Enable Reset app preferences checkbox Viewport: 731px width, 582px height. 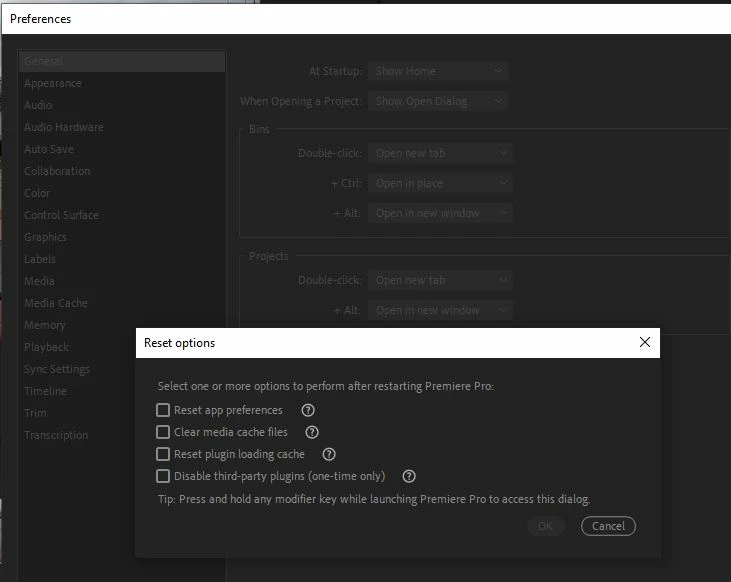163,410
